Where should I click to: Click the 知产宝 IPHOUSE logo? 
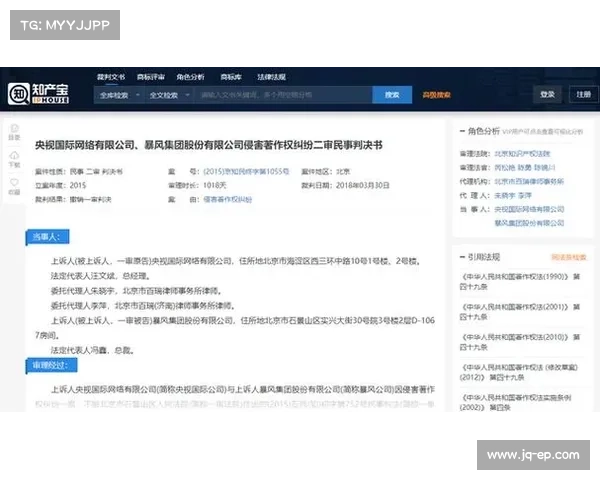tap(38, 93)
